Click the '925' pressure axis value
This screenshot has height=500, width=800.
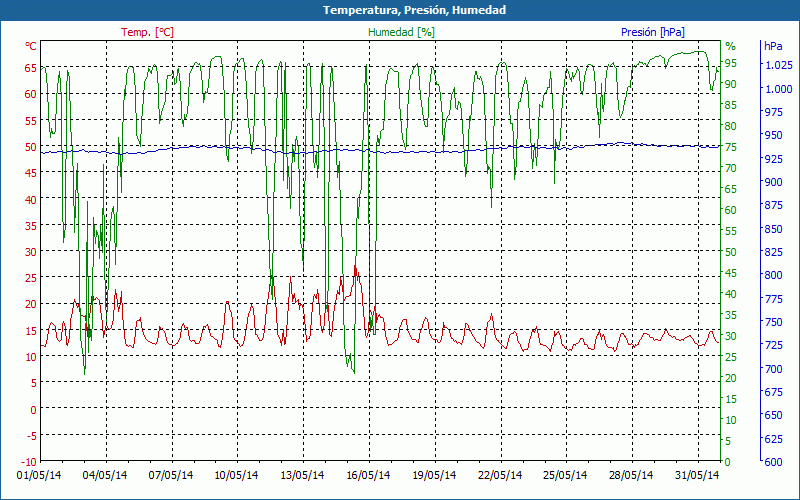tap(773, 159)
